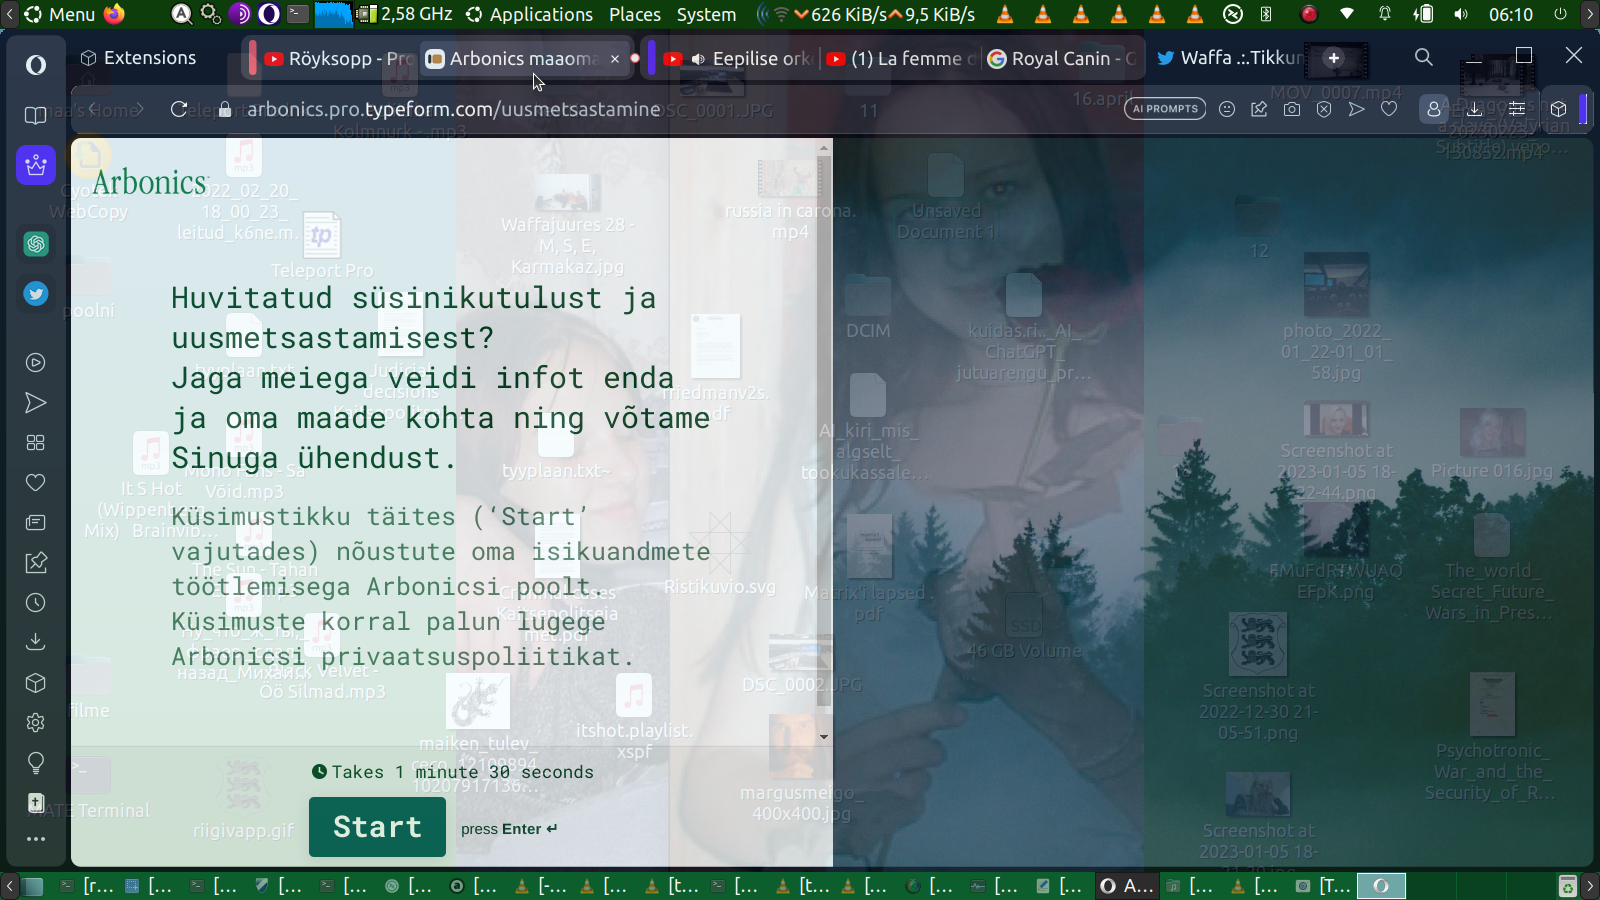This screenshot has height=900, width=1600.
Task: Switch to the Royal Canin Google tab
Action: [x=1062, y=59]
